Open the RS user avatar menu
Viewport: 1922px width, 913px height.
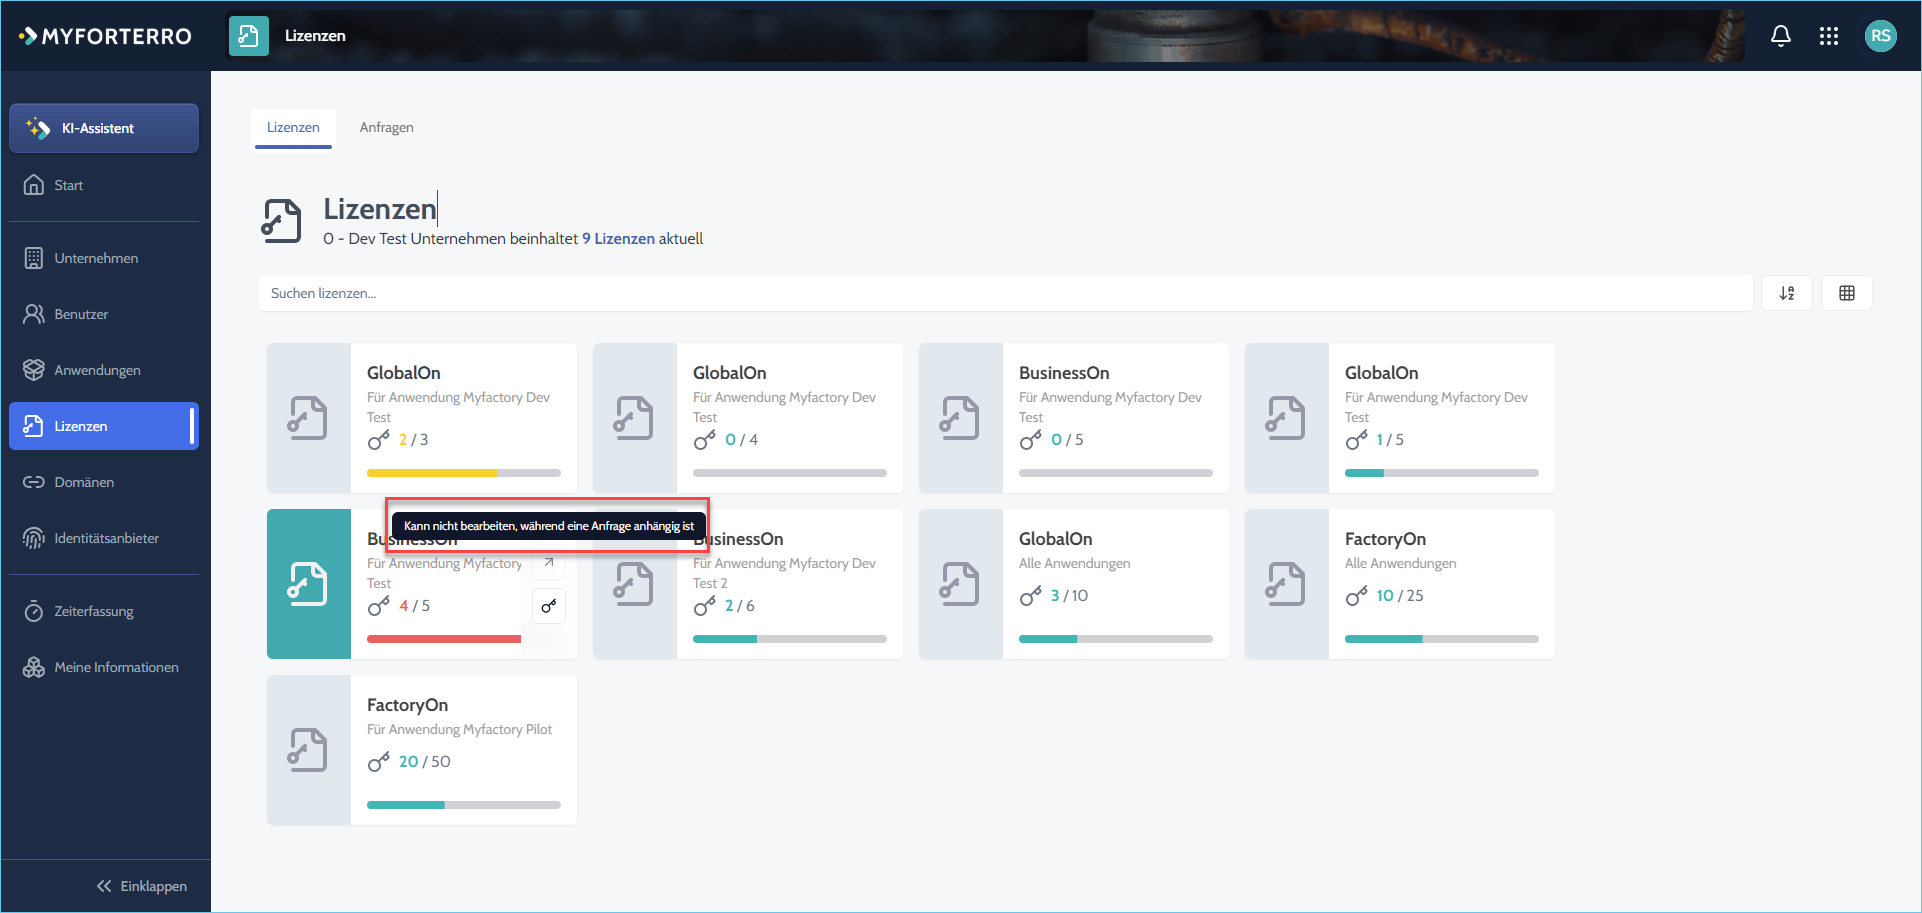(1880, 36)
